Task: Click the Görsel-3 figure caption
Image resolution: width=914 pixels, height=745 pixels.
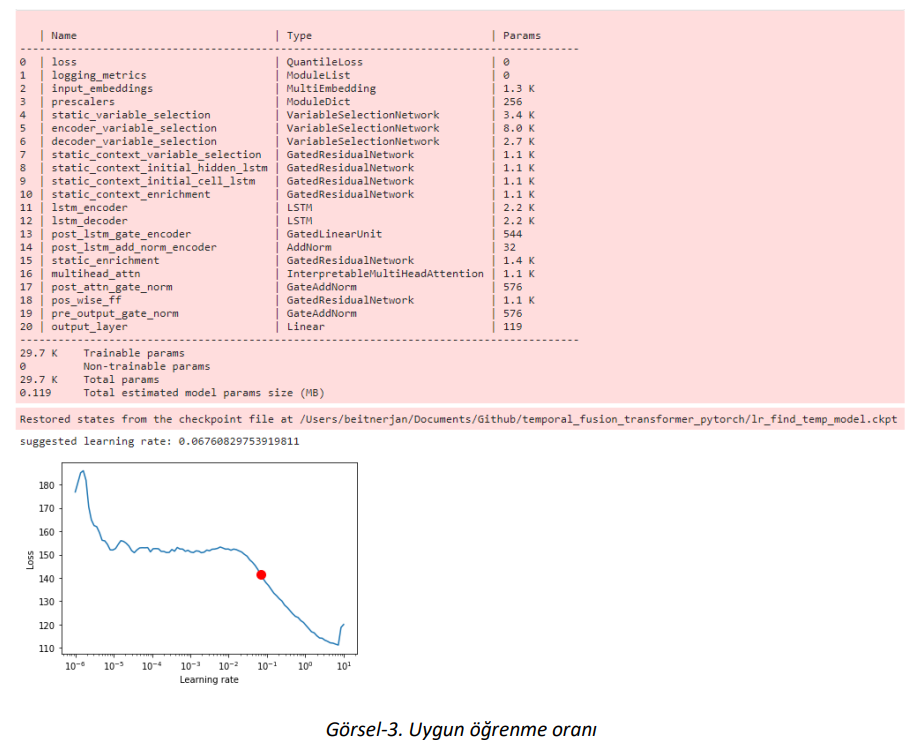Action: click(461, 728)
